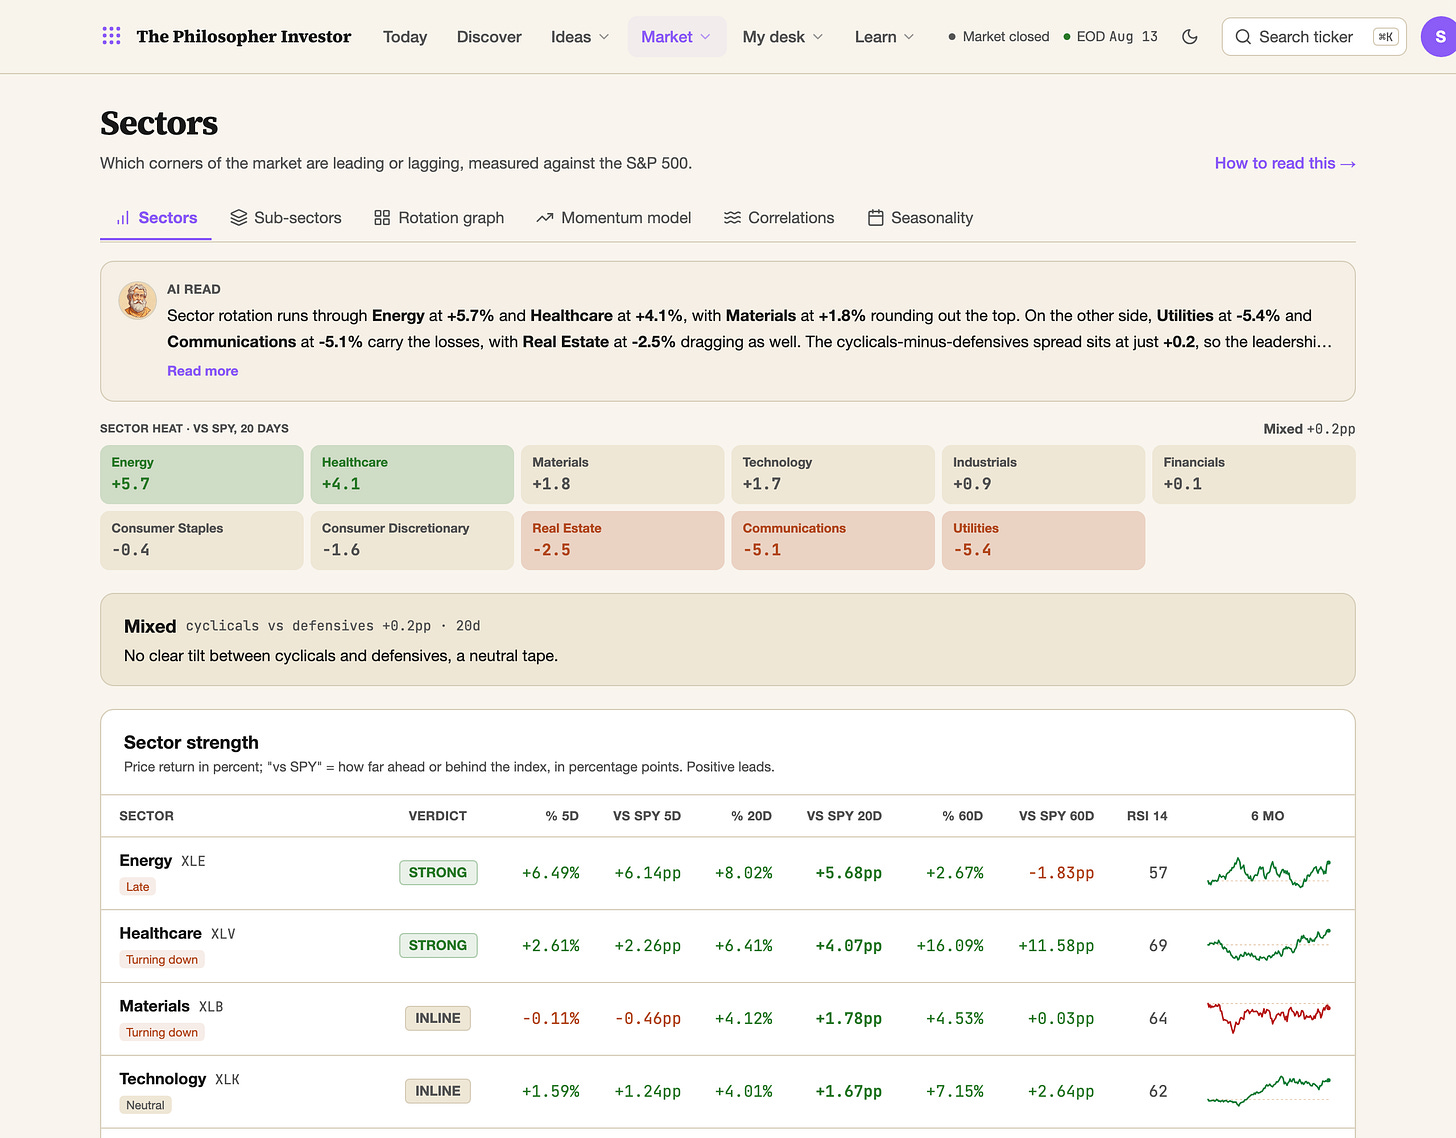This screenshot has height=1138, width=1456.
Task: Open the Sub-sectors tab
Action: 286,218
